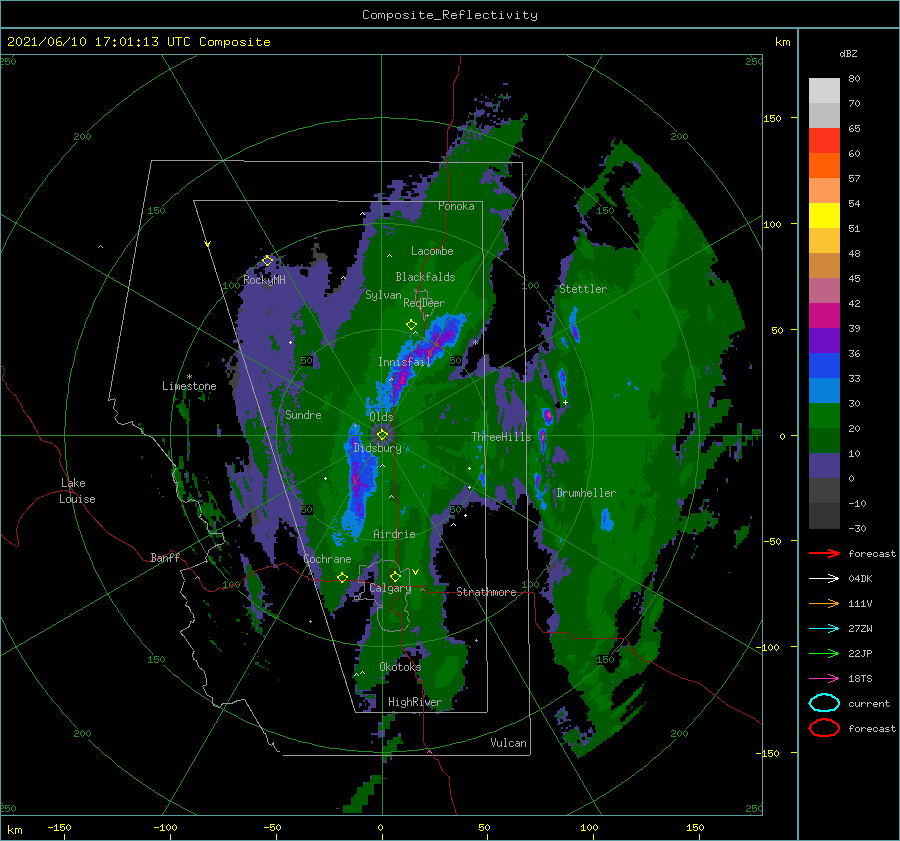
Task: Click the red forecast arrow in legend
Action: [x=824, y=553]
